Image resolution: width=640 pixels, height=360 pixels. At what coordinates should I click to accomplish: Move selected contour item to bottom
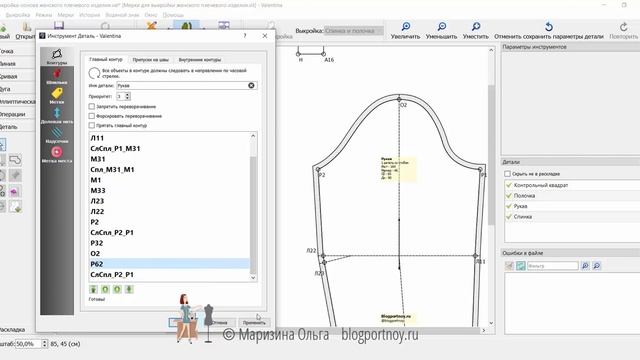click(x=129, y=289)
